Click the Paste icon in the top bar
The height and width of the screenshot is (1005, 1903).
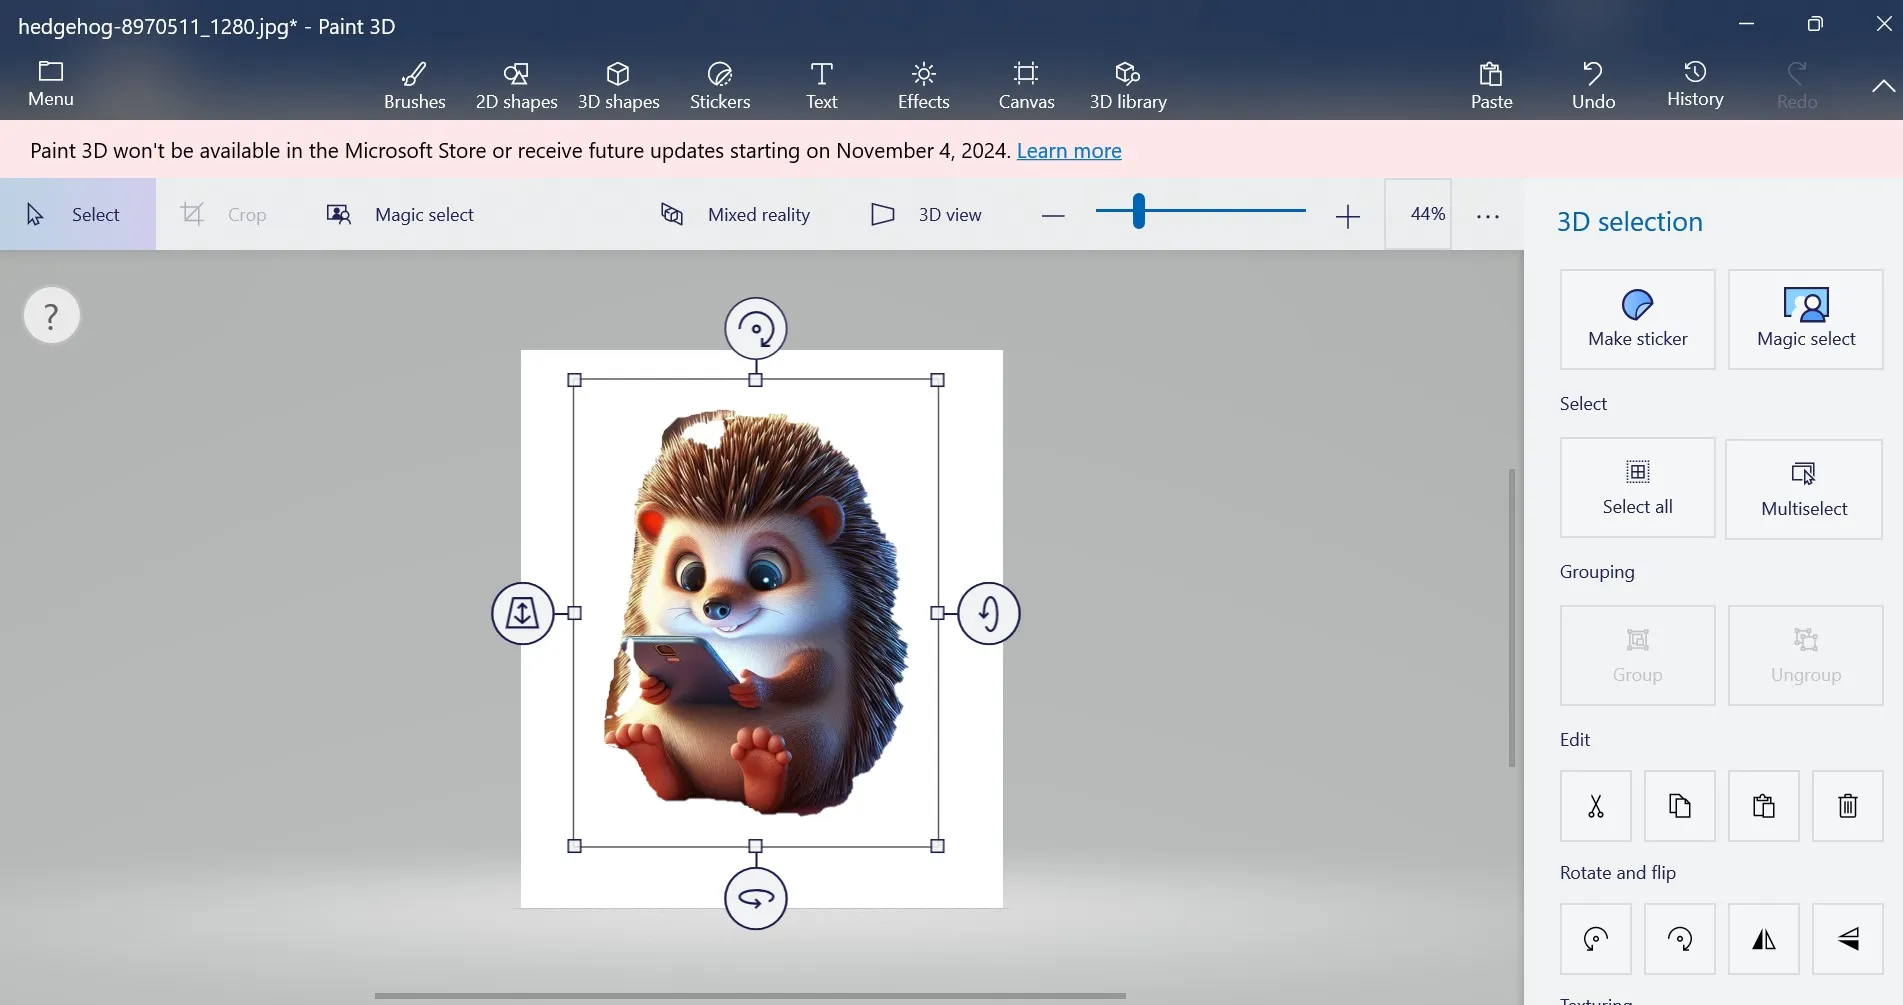click(x=1491, y=85)
